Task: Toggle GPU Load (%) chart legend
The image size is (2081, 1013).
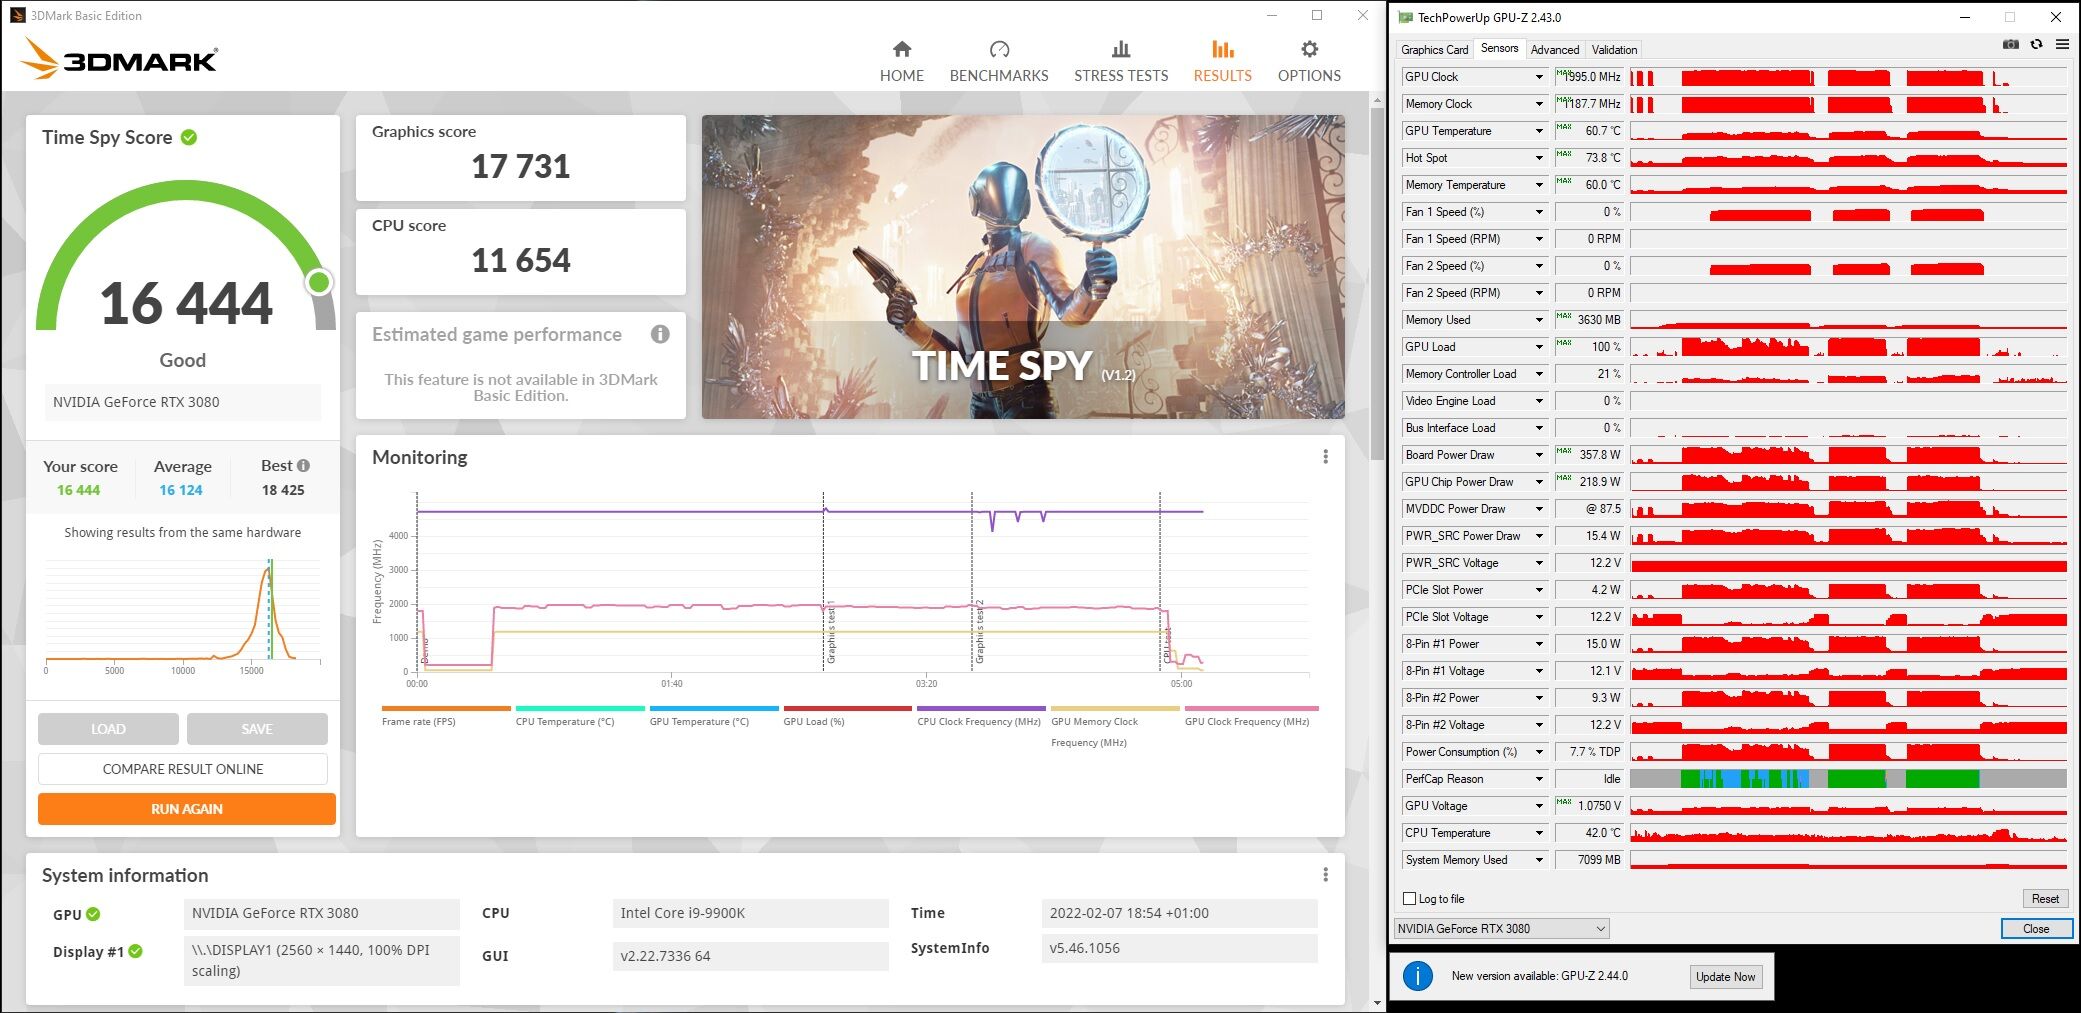Action: click(x=813, y=721)
